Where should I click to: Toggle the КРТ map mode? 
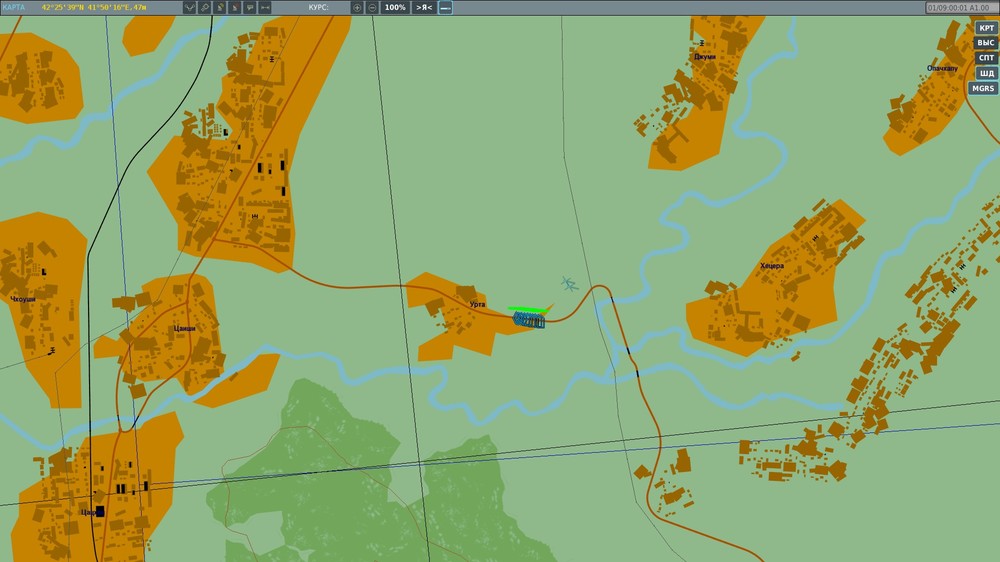[986, 27]
